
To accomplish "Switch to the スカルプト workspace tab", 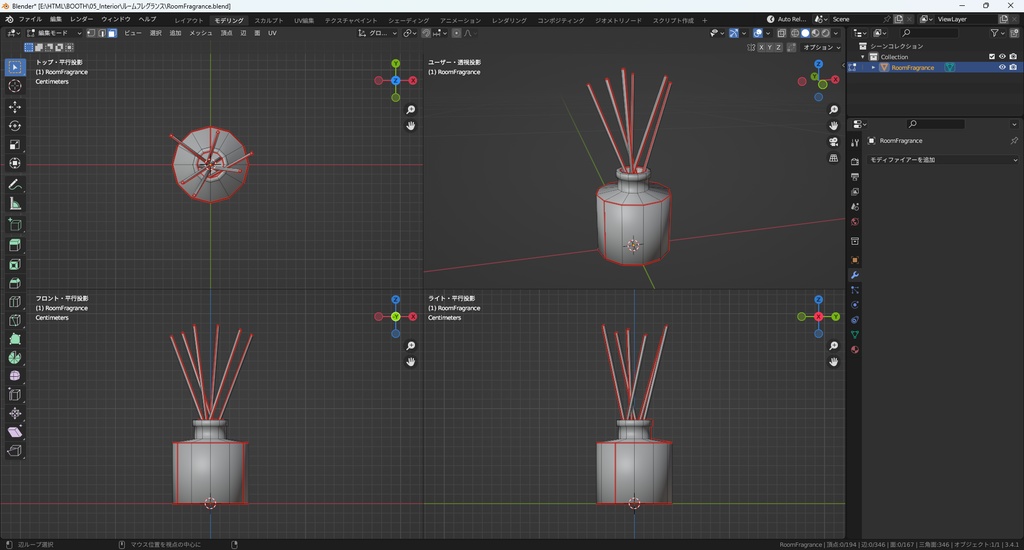I will coord(268,20).
